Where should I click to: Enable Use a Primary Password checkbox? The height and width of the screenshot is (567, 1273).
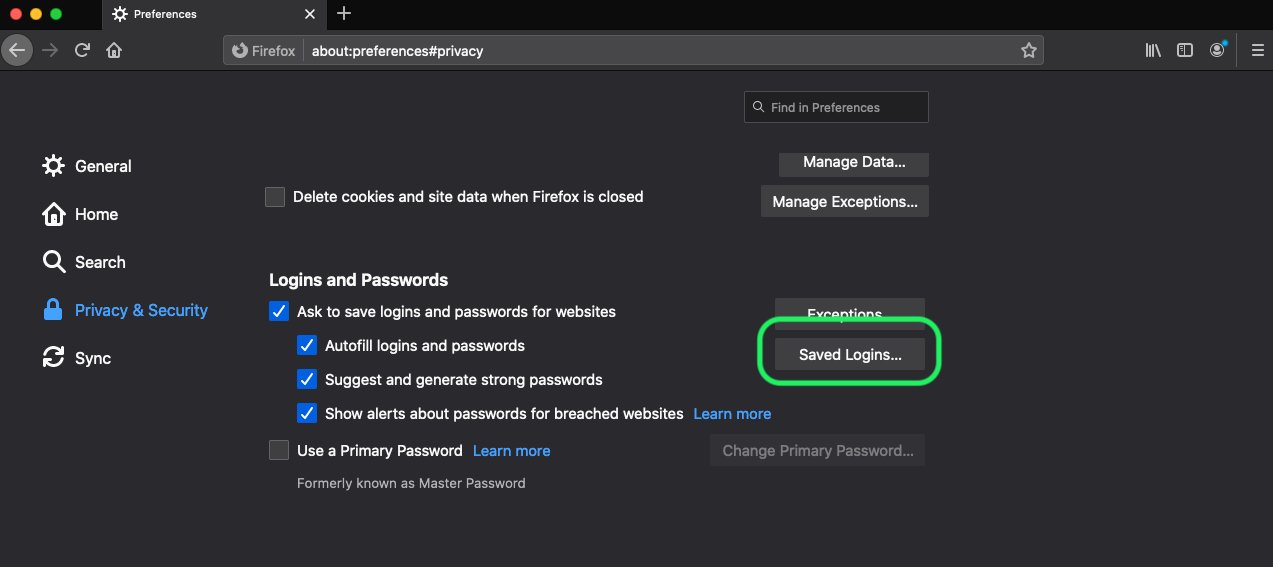pyautogui.click(x=279, y=451)
